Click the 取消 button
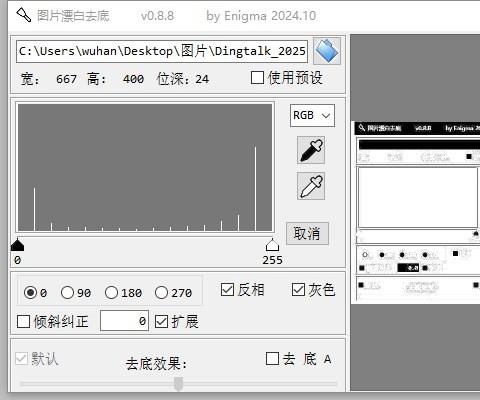Viewport: 480px width, 400px height. (307, 233)
